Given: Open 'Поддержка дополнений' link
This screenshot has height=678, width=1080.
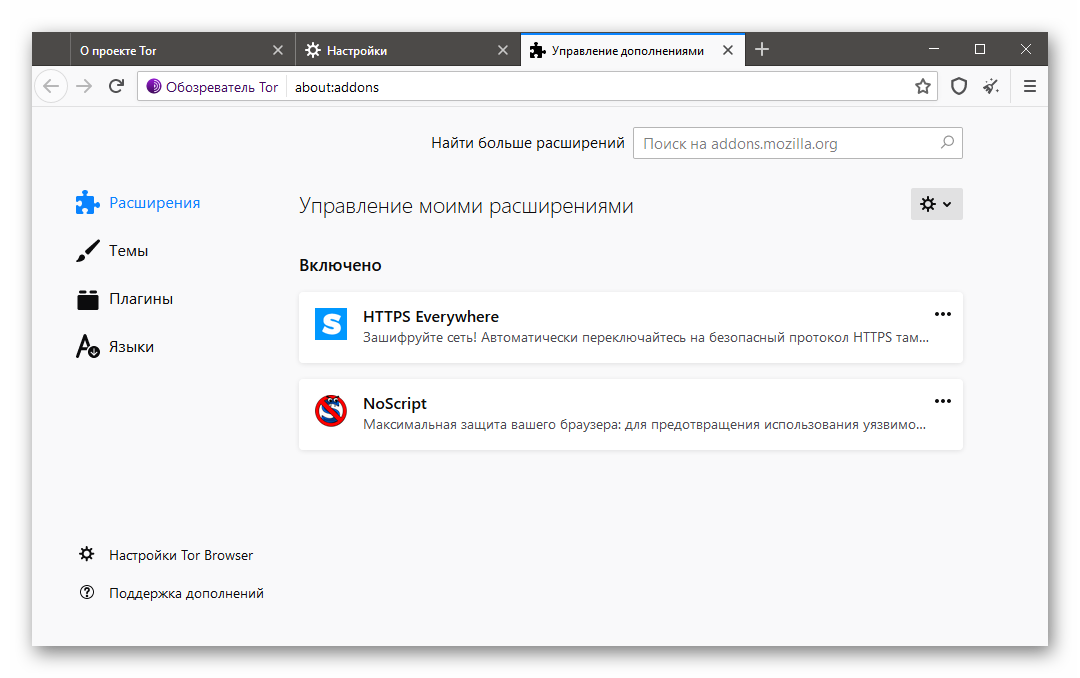Looking at the screenshot, I should point(186,593).
